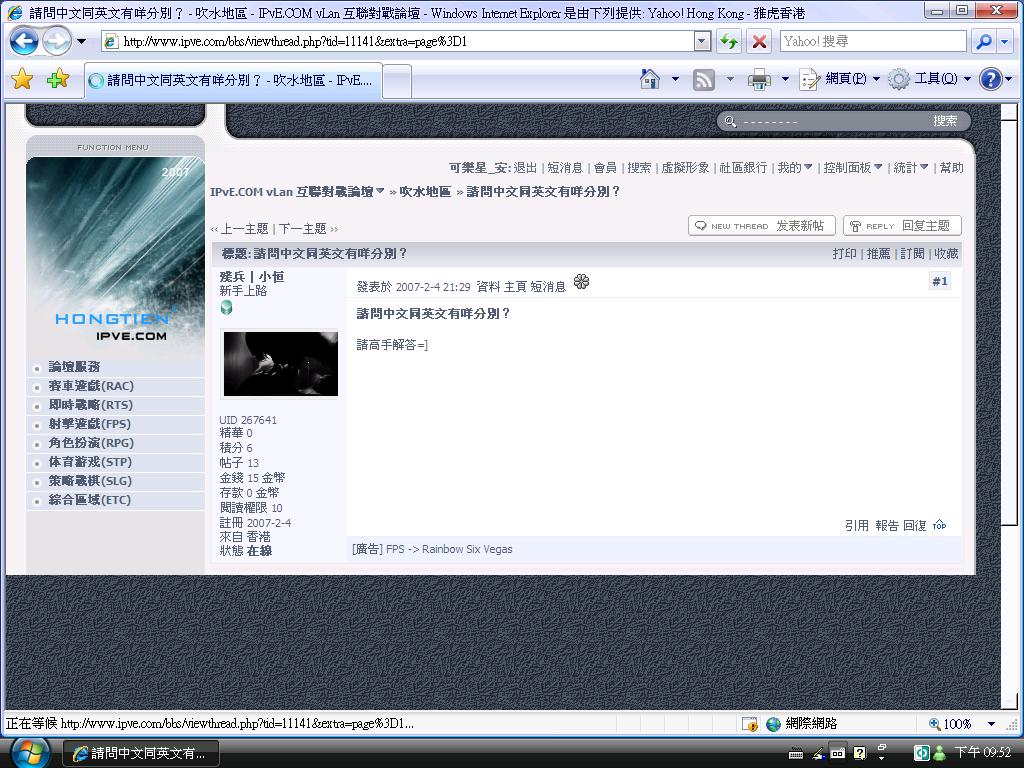
Task: Refresh the page with green arrows icon
Action: pos(729,42)
